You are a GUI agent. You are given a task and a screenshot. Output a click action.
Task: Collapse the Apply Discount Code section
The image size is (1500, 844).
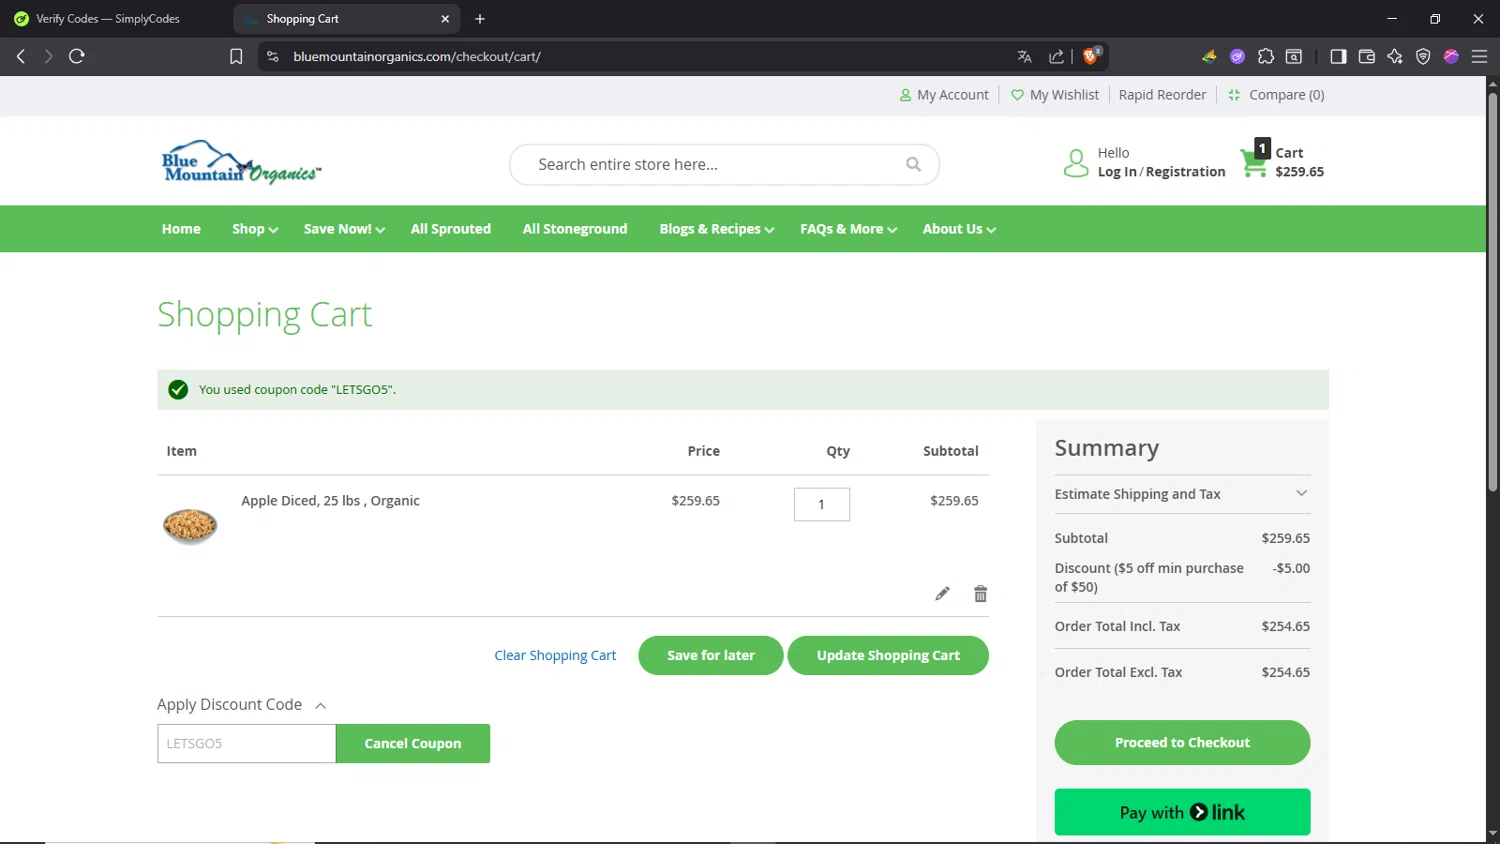(242, 705)
